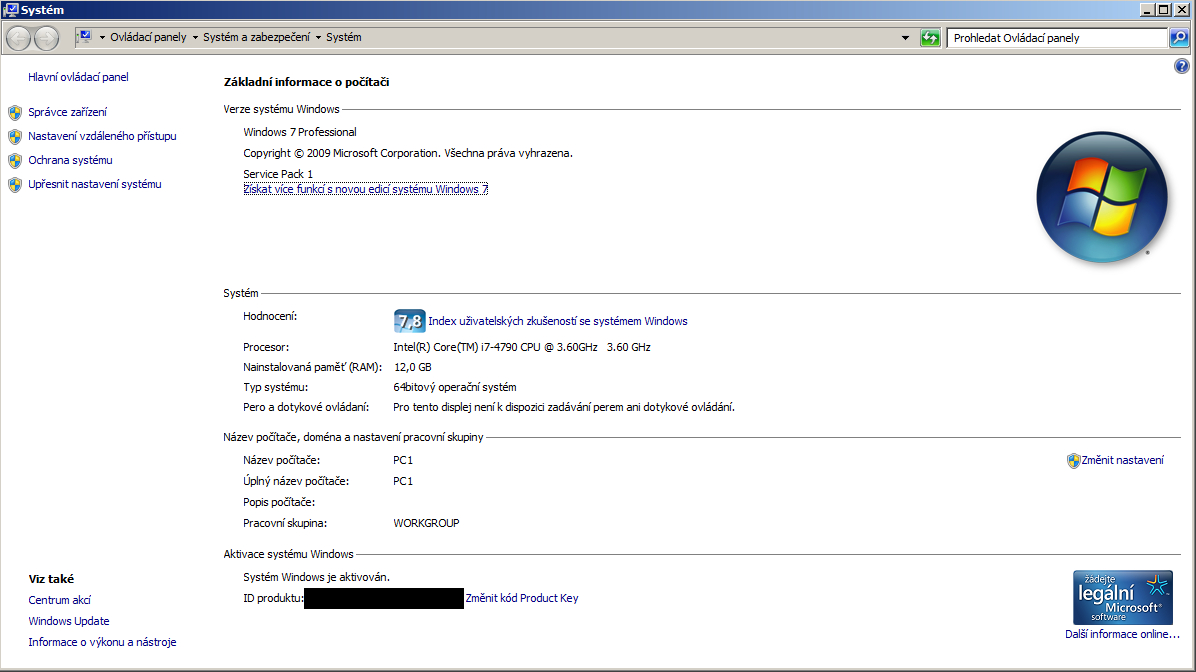Image resolution: width=1196 pixels, height=672 pixels.
Task: Click the processor value Intel Core i7-4790
Action: (522, 347)
